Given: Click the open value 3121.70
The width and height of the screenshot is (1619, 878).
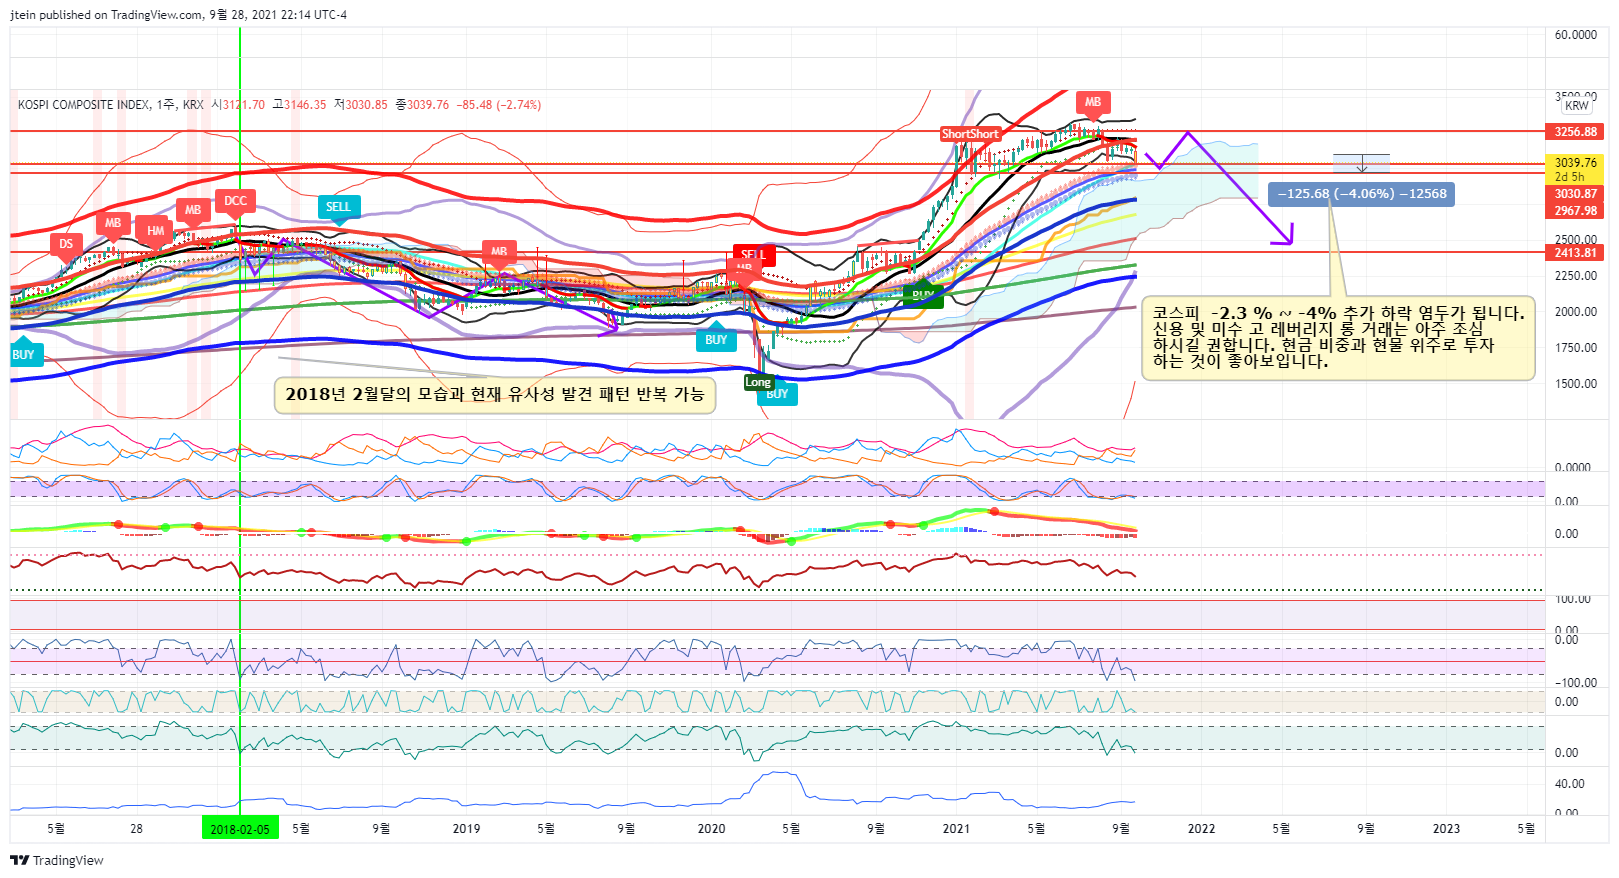Looking at the screenshot, I should tap(244, 105).
